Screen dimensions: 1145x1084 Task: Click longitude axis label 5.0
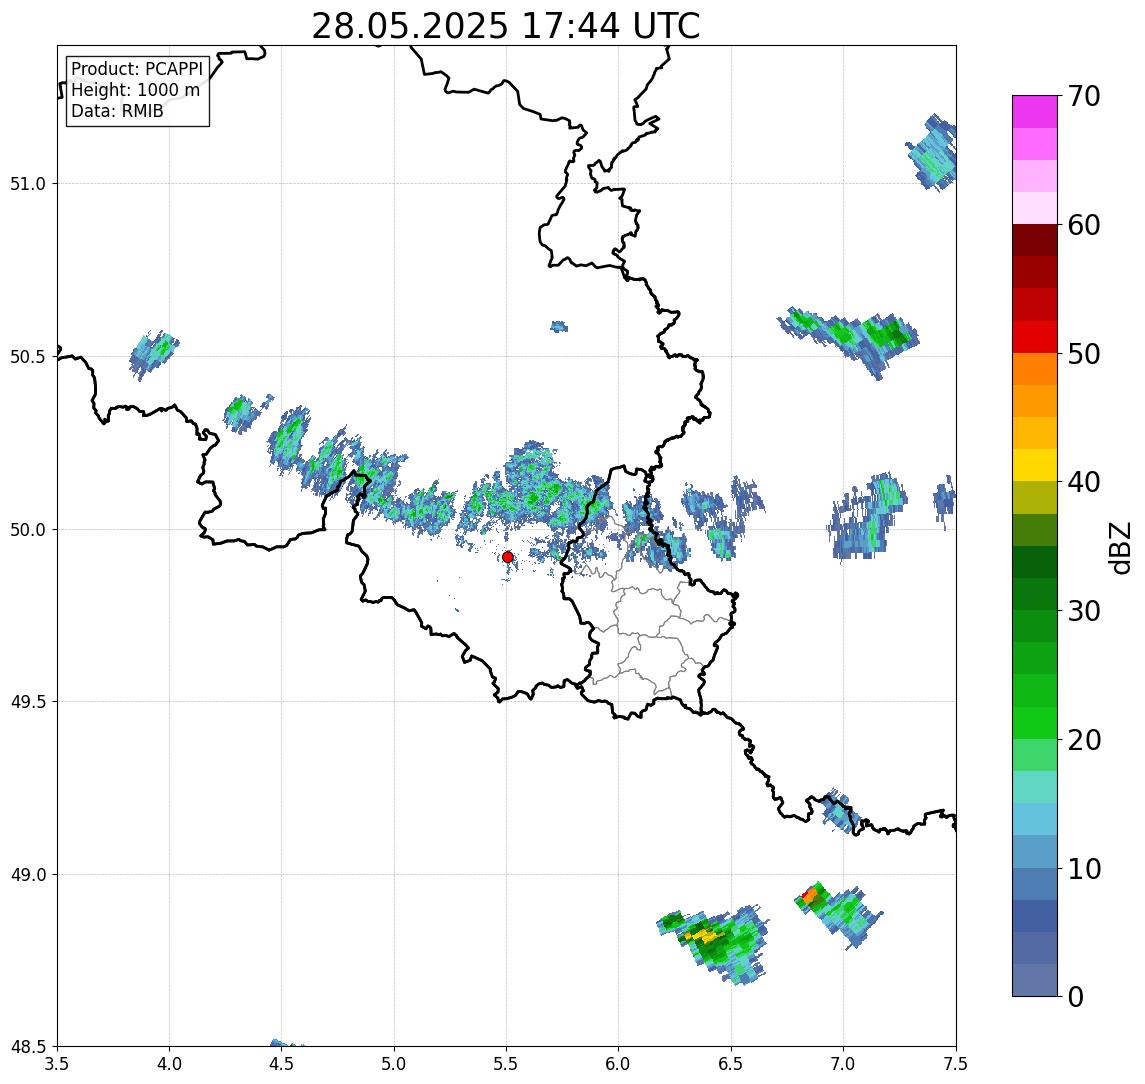pos(394,1064)
